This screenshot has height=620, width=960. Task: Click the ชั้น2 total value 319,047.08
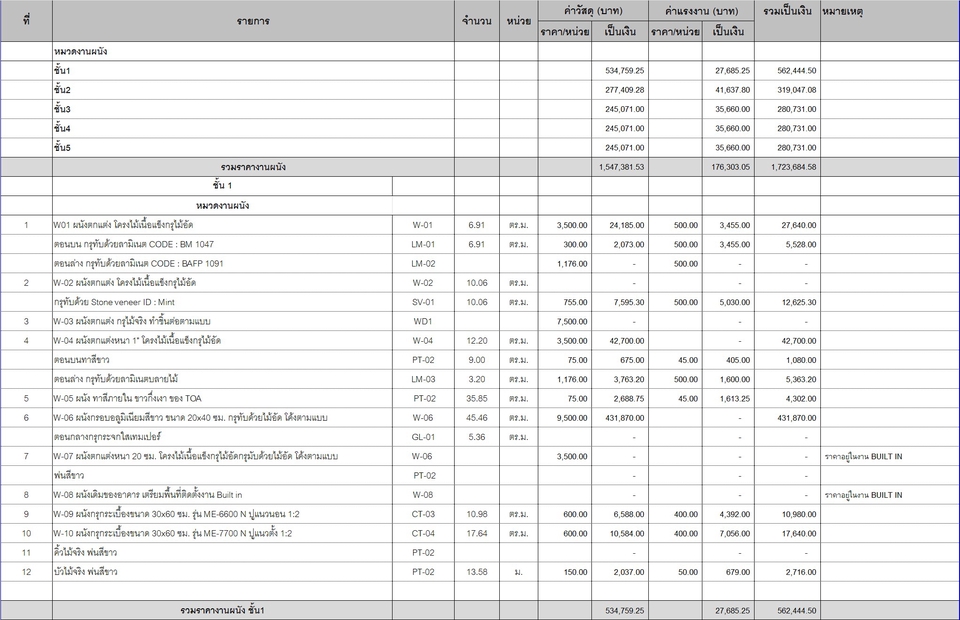pyautogui.click(x=787, y=90)
